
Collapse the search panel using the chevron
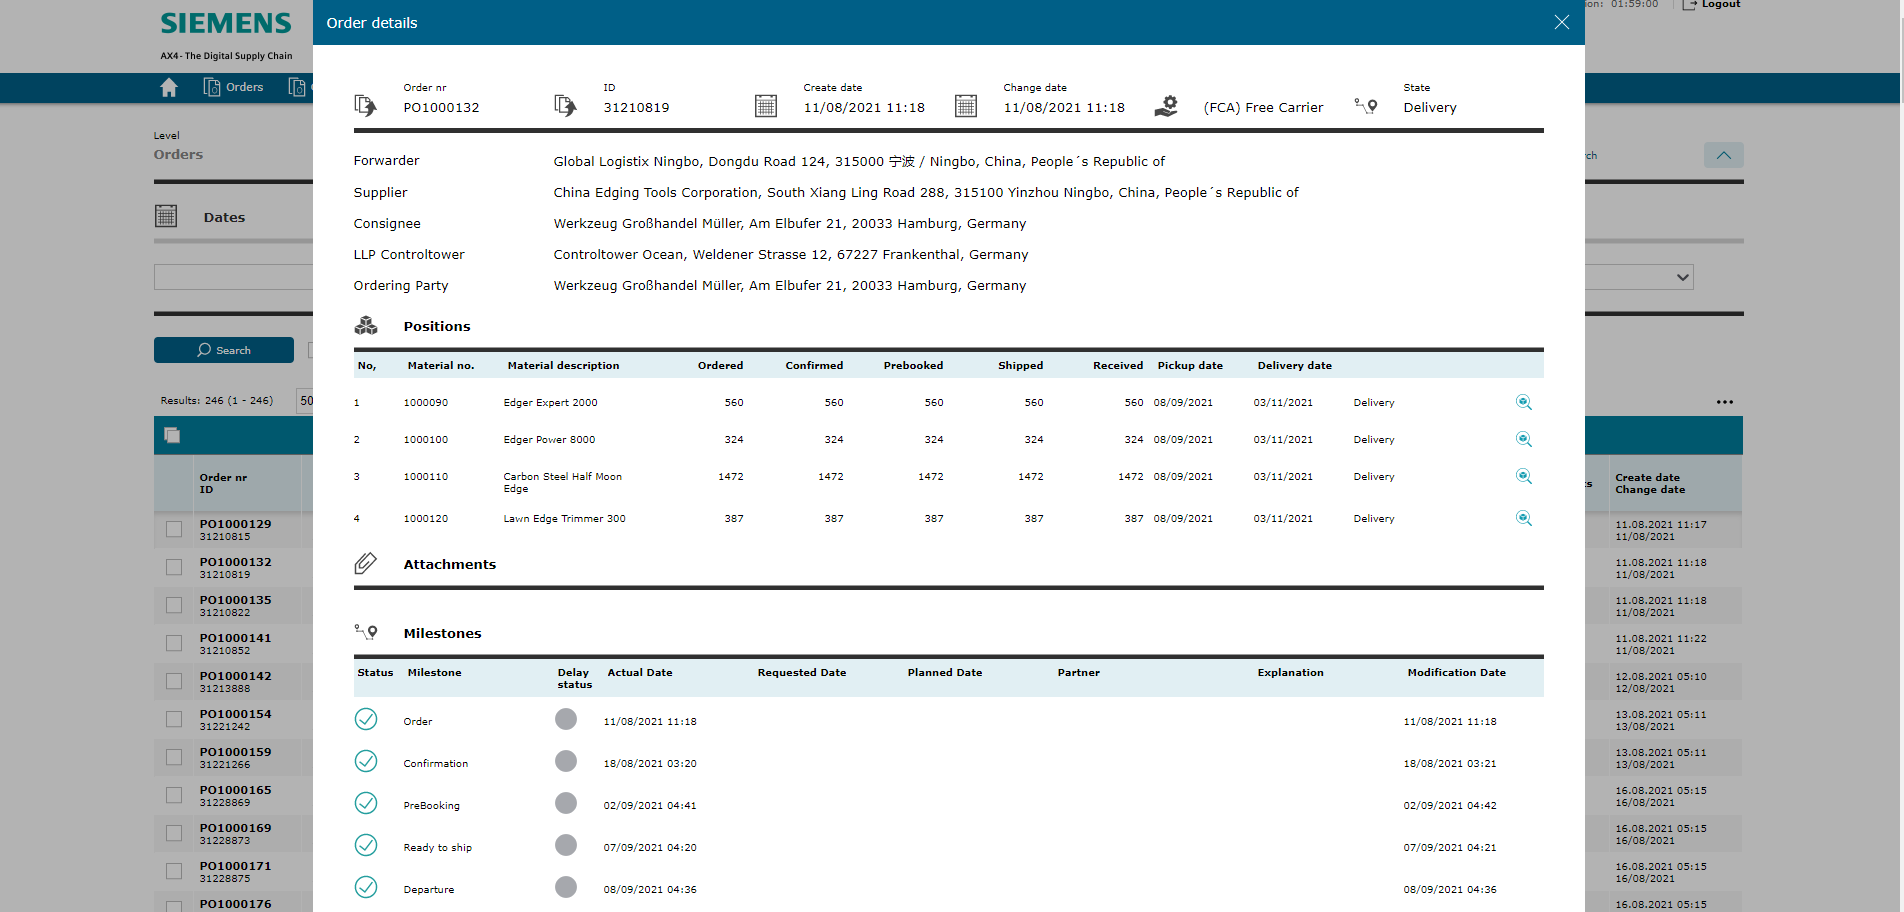click(x=1722, y=155)
